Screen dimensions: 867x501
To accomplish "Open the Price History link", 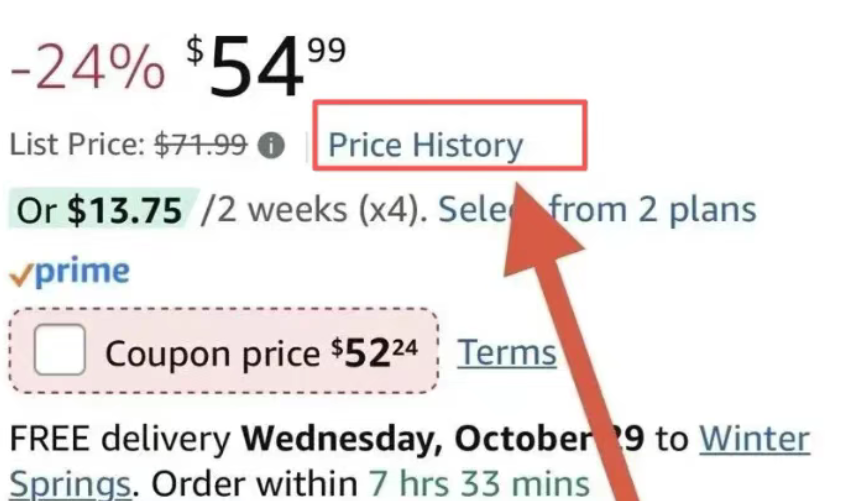I will click(x=425, y=146).
